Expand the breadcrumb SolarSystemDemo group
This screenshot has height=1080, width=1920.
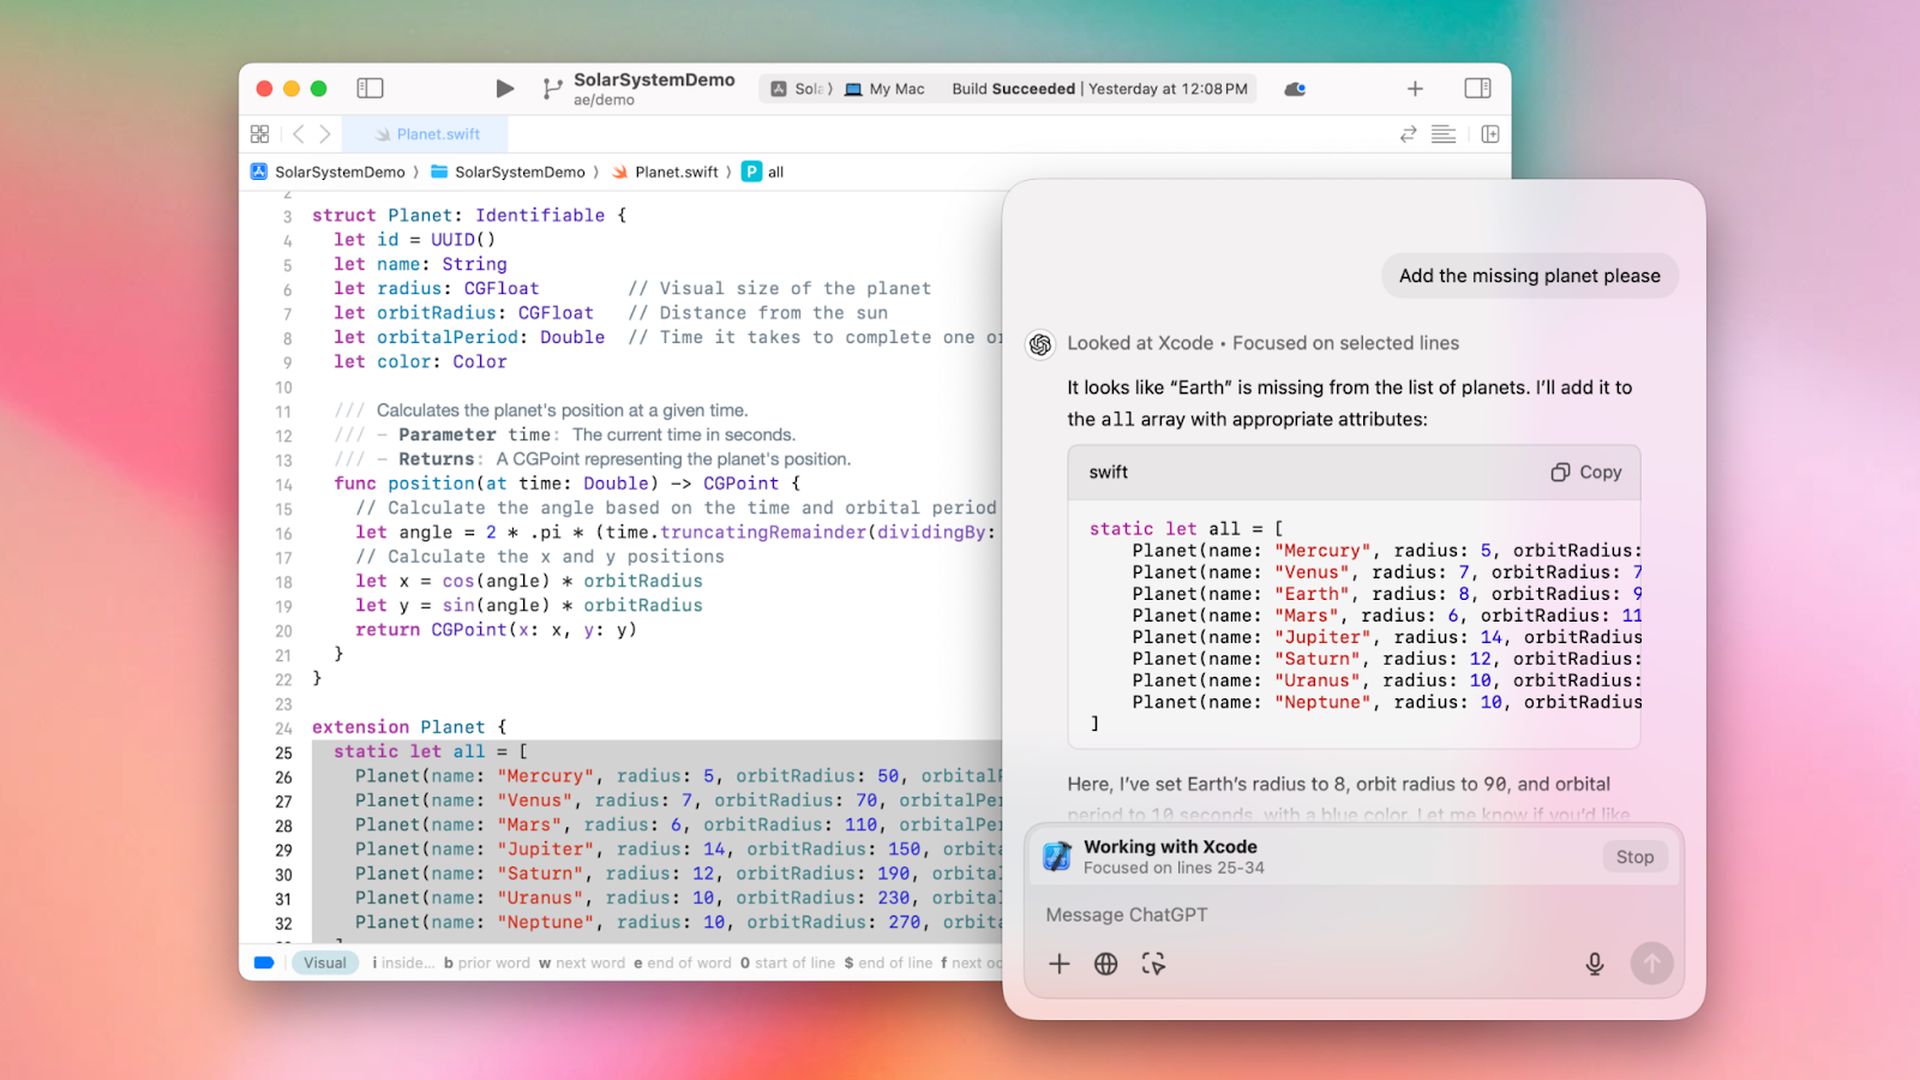(x=520, y=171)
